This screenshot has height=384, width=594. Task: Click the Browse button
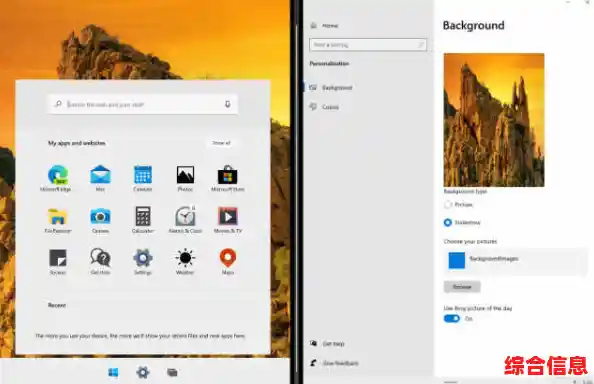pos(462,287)
